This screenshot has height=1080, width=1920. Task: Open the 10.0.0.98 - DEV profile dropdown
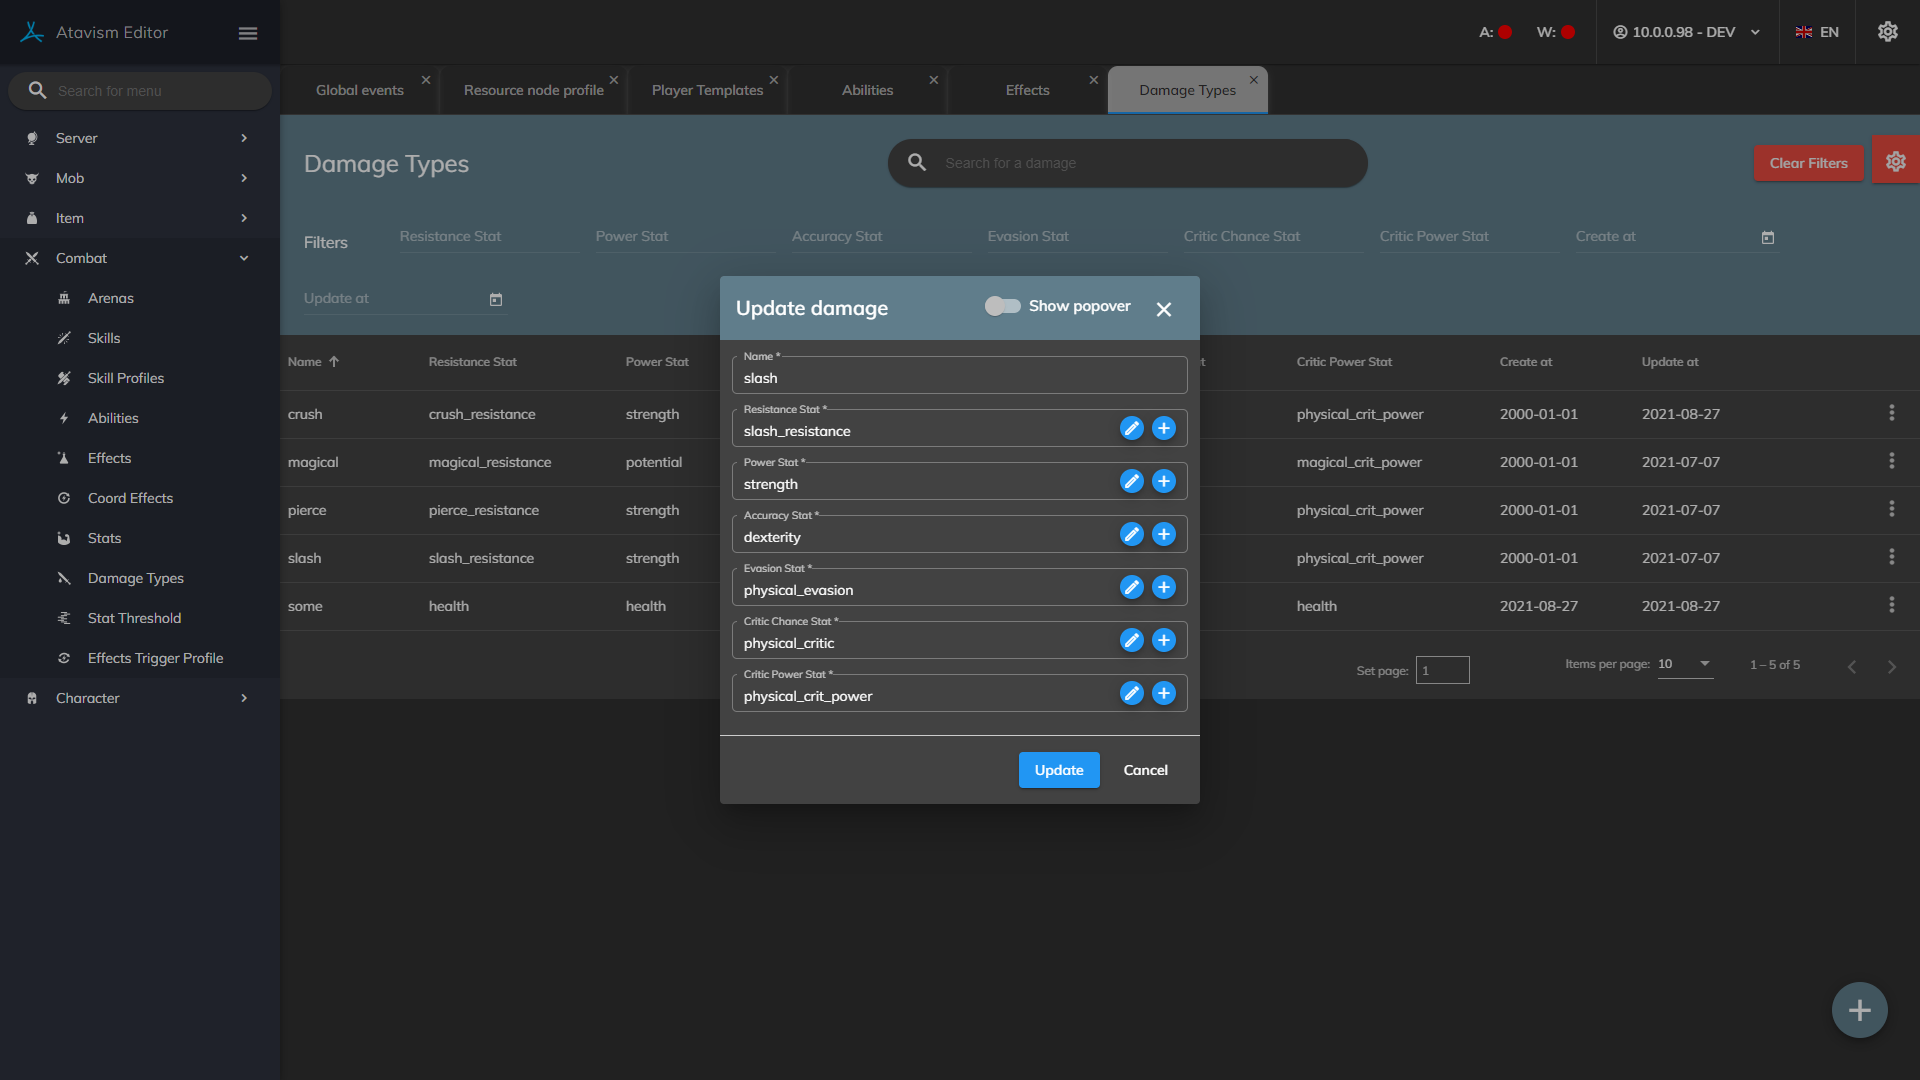click(x=1686, y=32)
